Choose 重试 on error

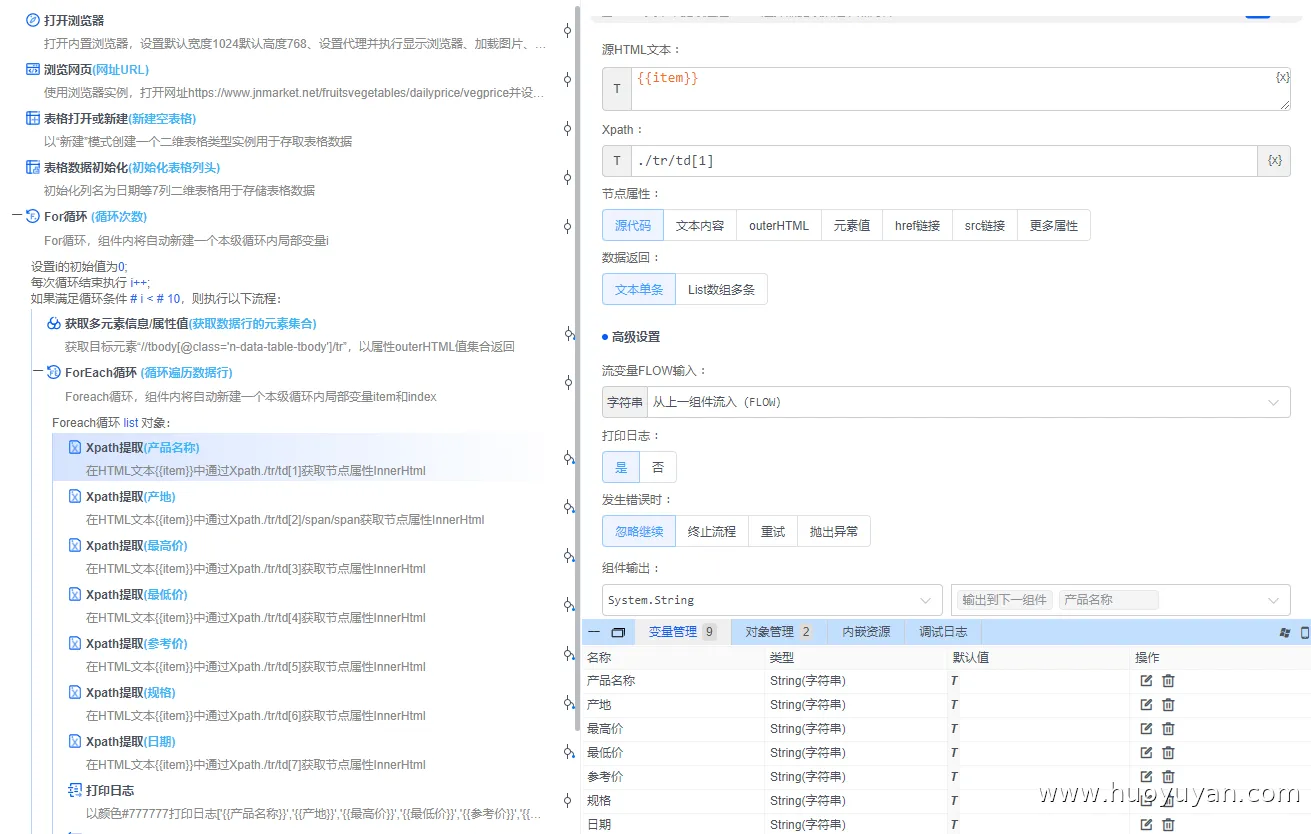click(773, 531)
